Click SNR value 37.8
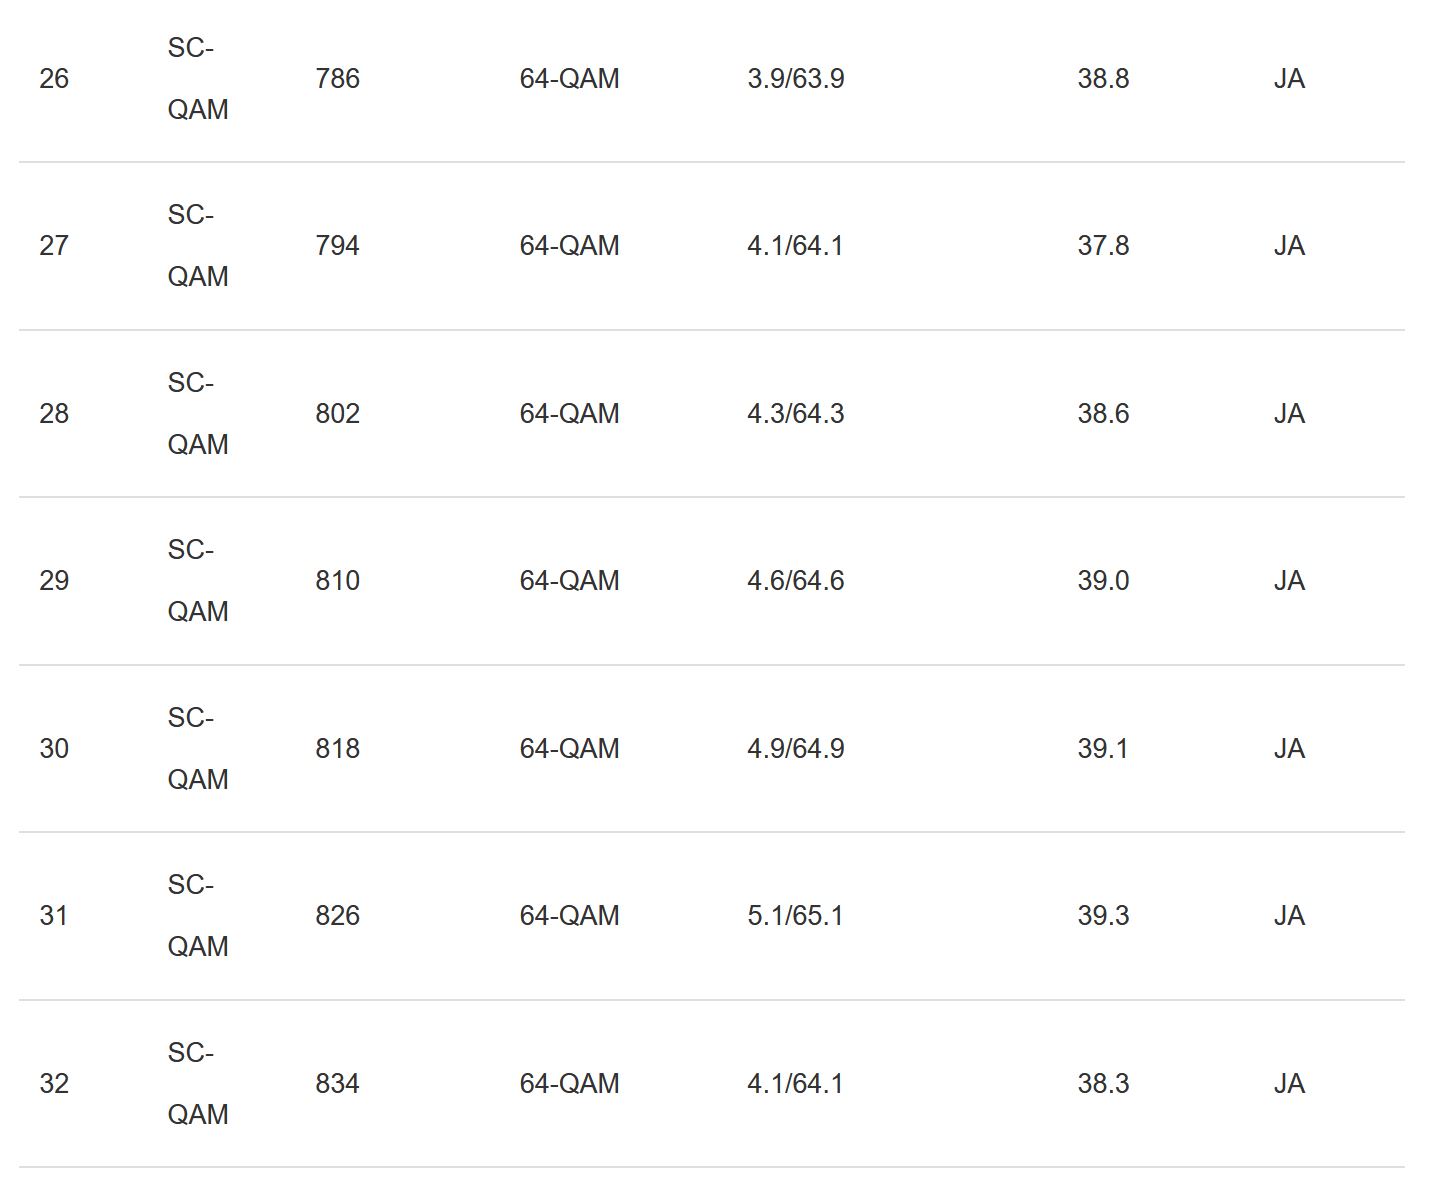This screenshot has height=1189, width=1432. tap(1103, 246)
